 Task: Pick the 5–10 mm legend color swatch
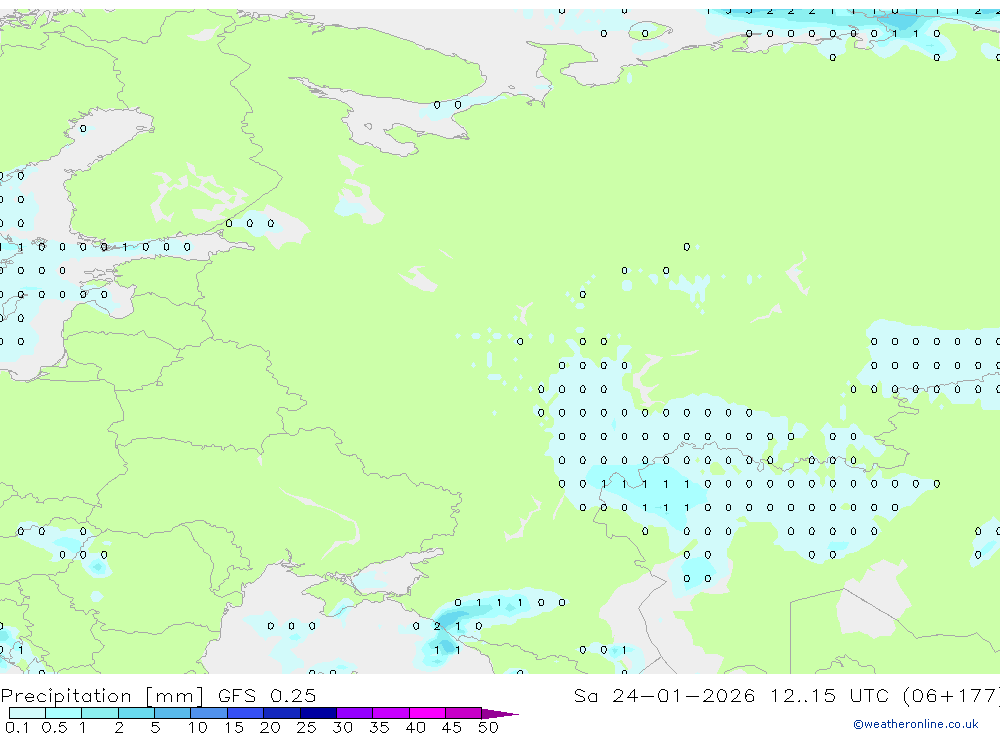173,713
